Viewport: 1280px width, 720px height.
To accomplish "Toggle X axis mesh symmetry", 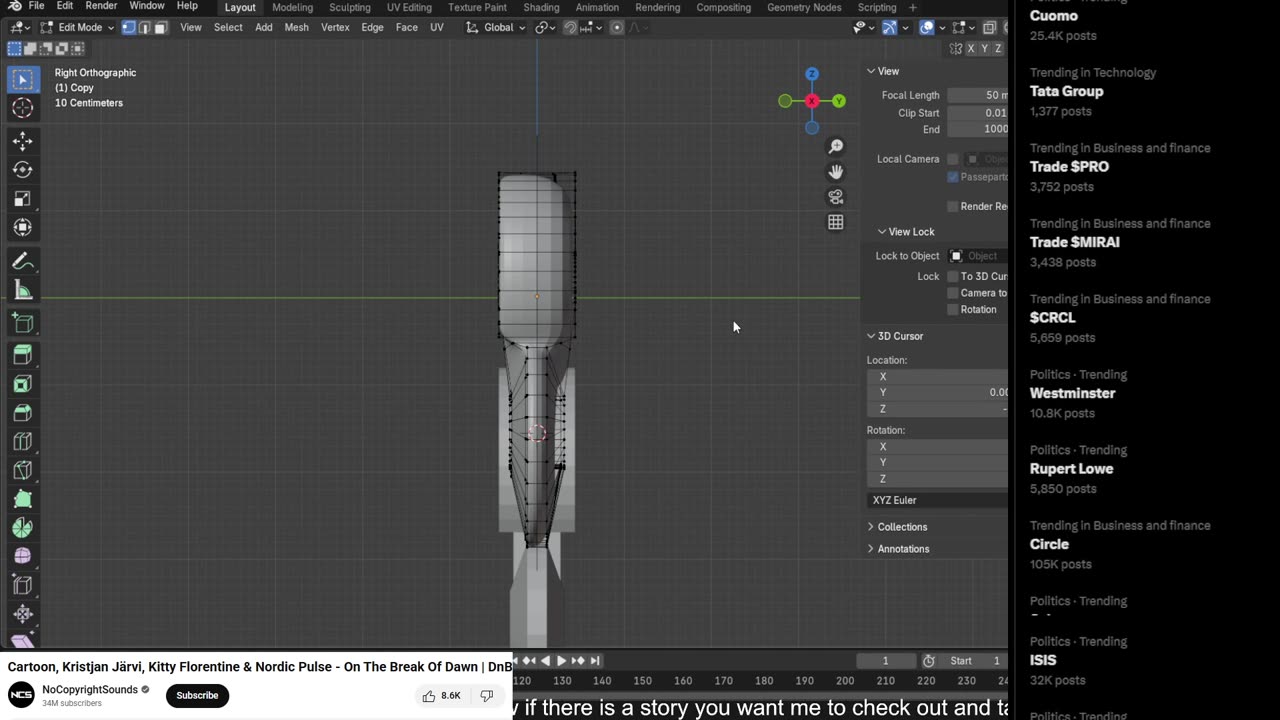I will [x=971, y=48].
